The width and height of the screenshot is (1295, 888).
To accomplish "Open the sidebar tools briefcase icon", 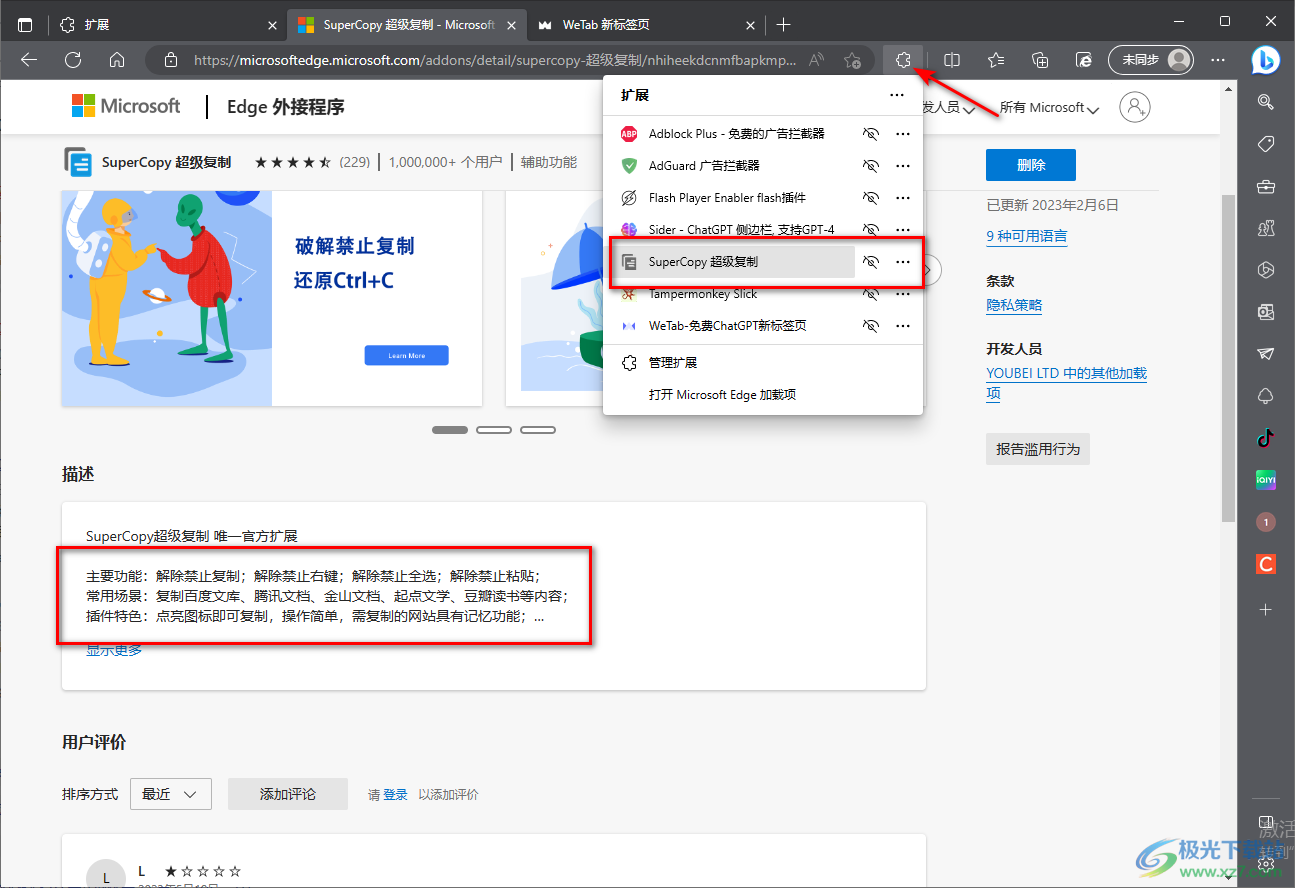I will (x=1266, y=186).
